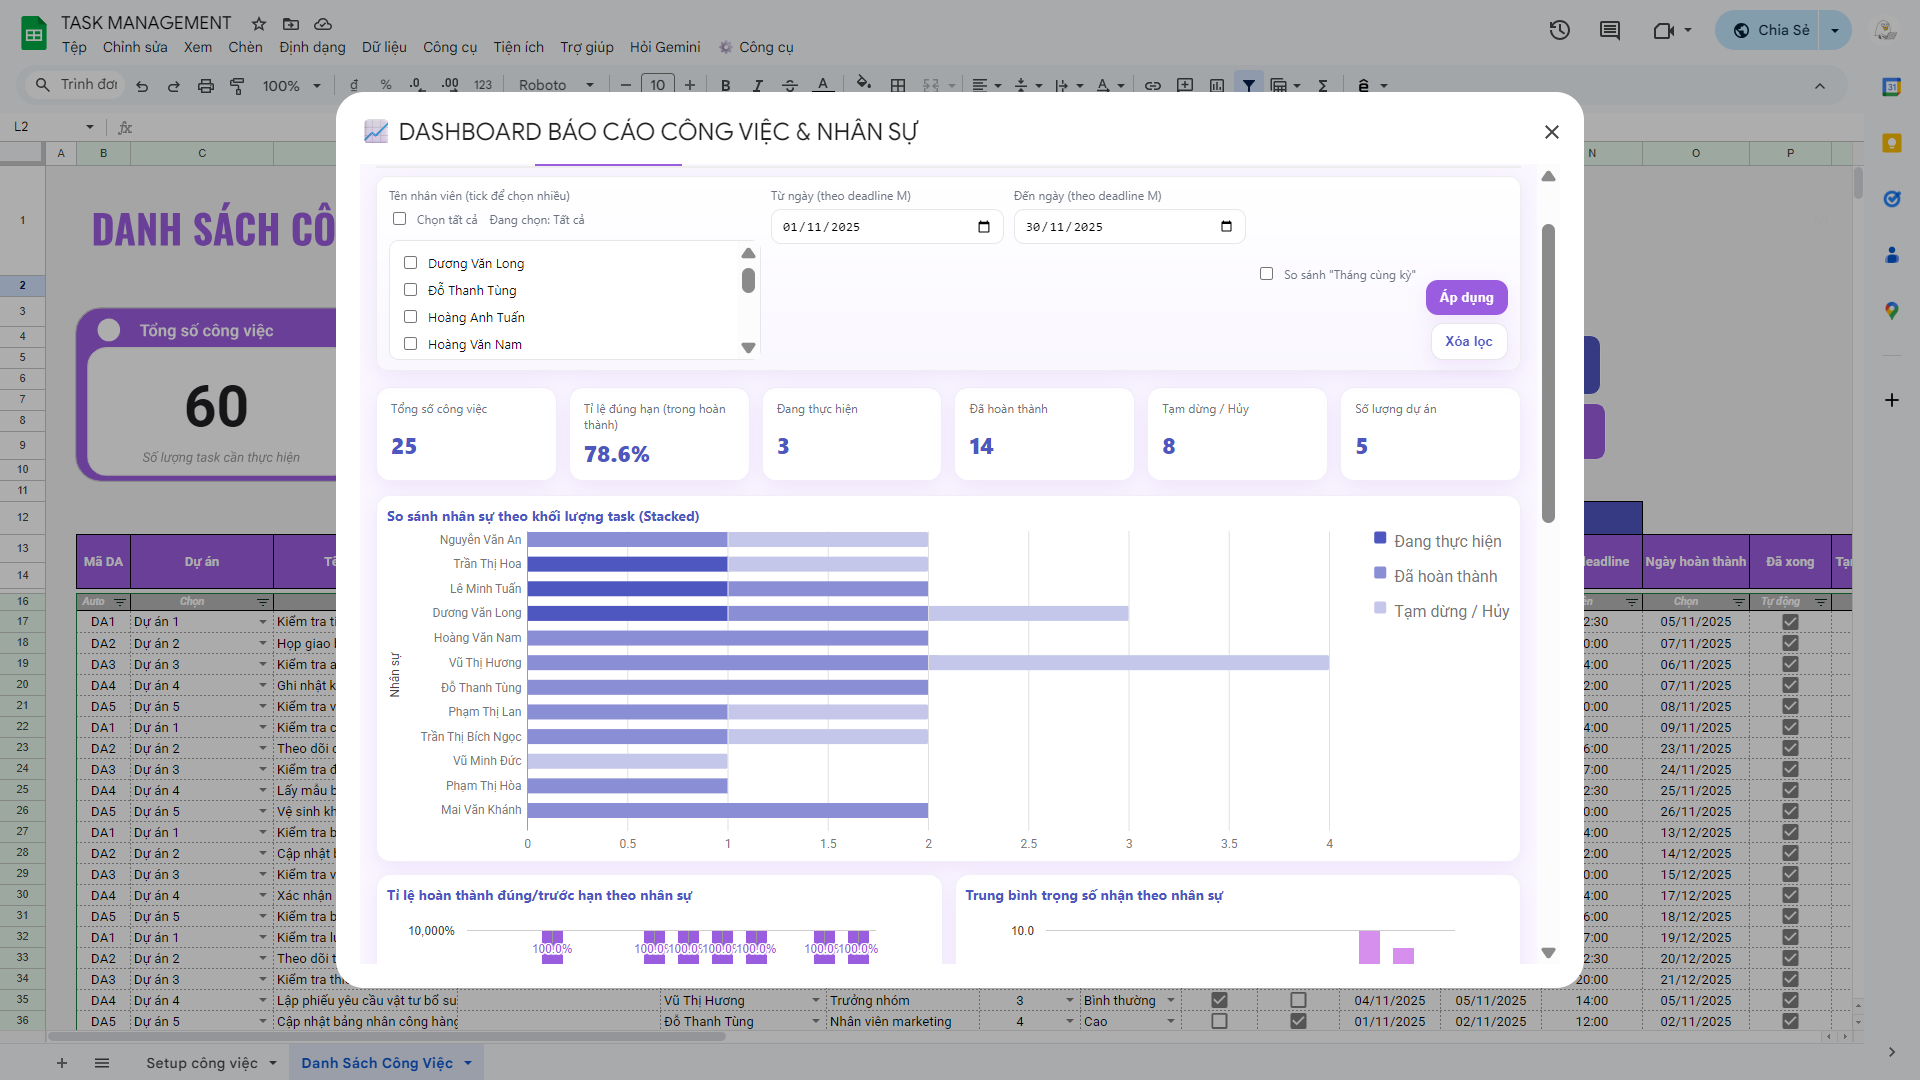1920x1080 pixels.
Task: Open version history clock icon
Action: [1559, 30]
